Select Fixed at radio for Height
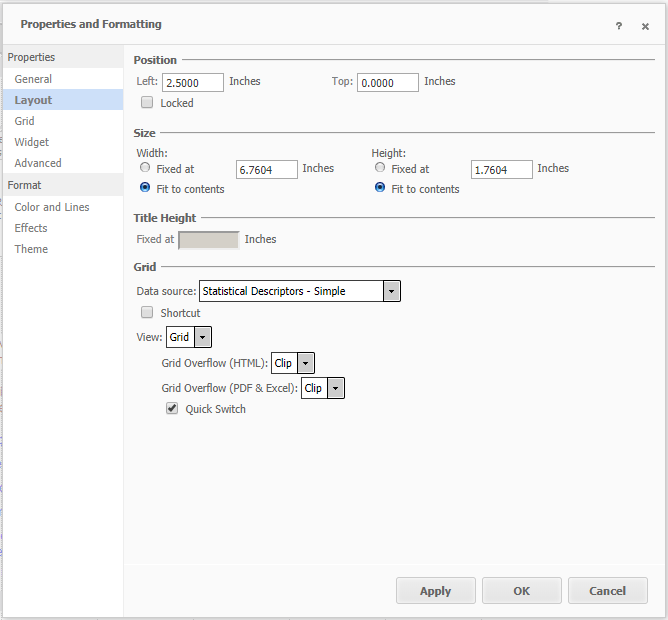Image resolution: width=668 pixels, height=620 pixels. click(x=380, y=168)
